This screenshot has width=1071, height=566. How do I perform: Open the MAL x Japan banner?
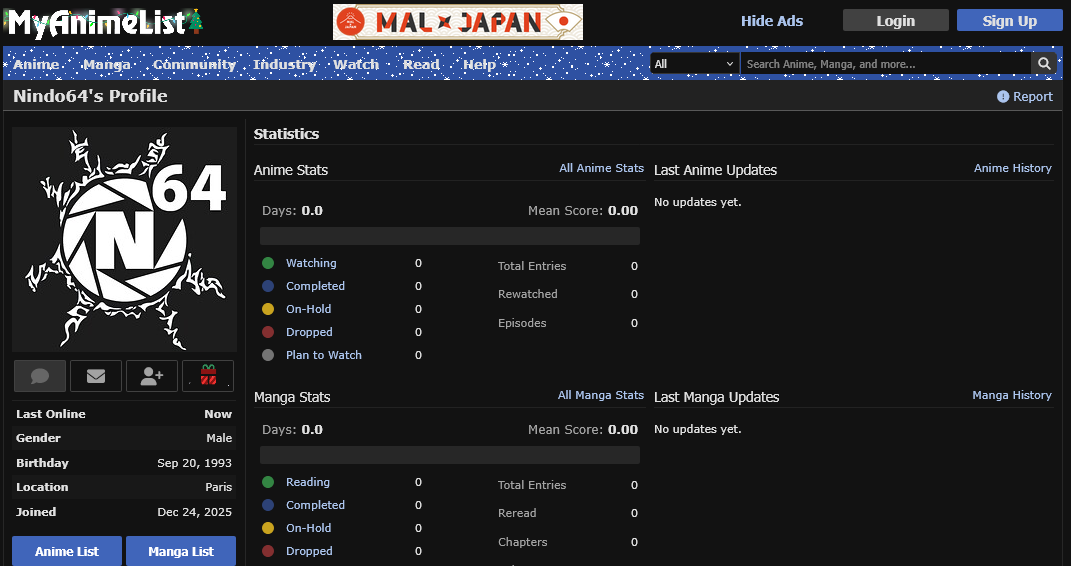tap(457, 21)
